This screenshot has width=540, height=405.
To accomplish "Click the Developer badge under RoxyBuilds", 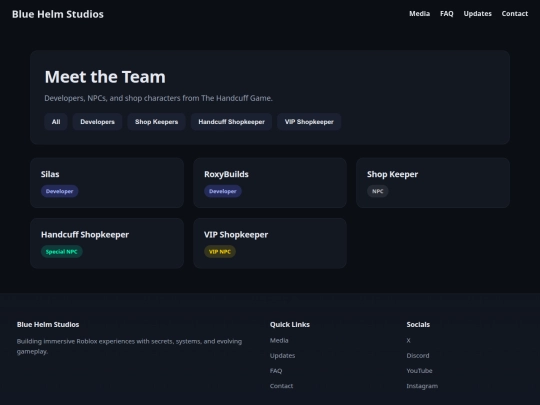I will coord(222,191).
